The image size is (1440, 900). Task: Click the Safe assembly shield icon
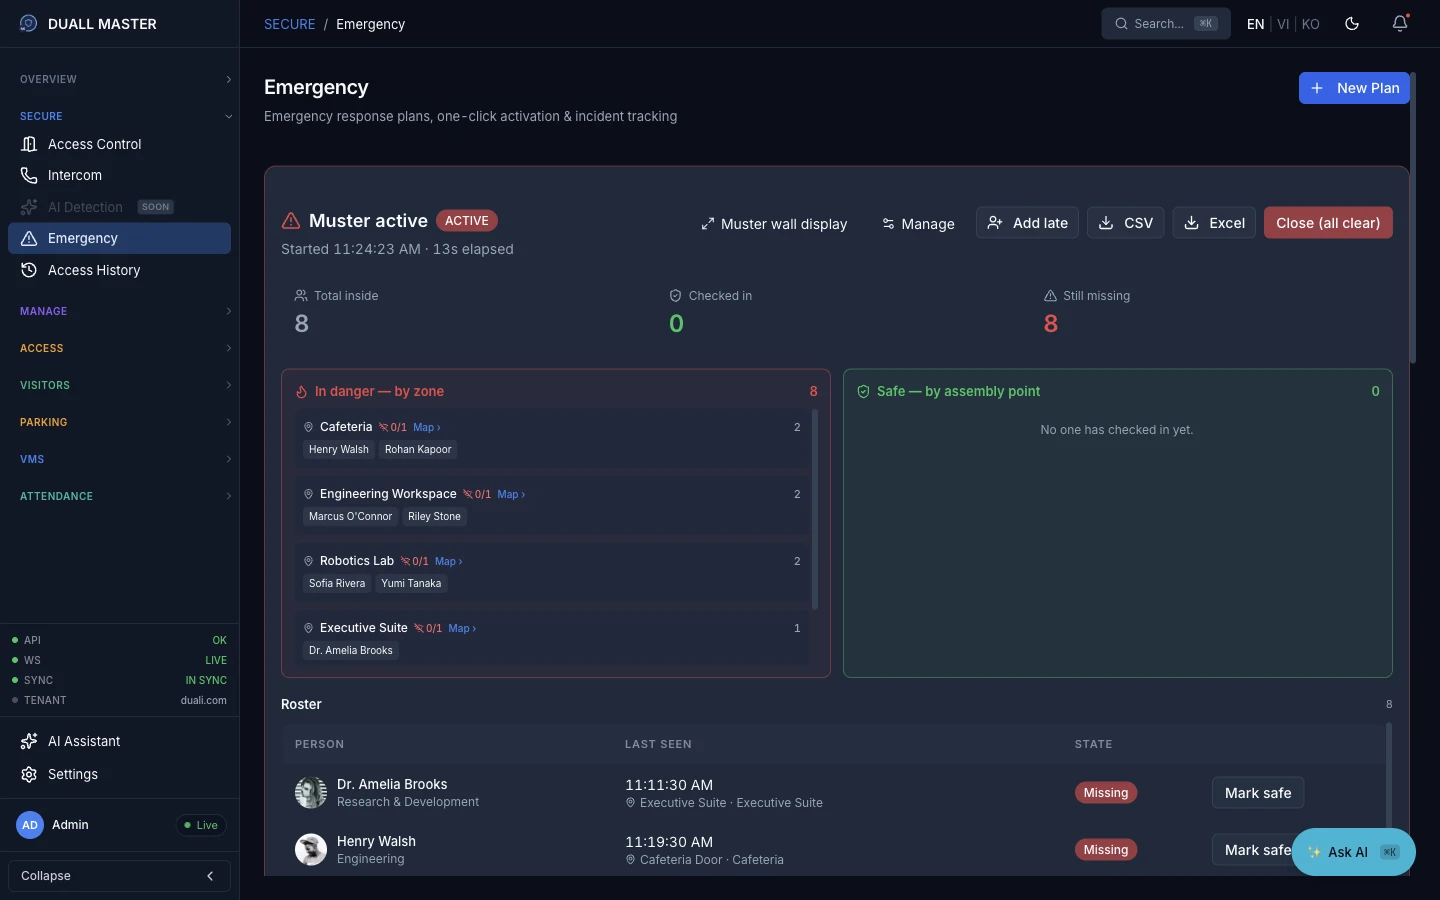point(863,392)
